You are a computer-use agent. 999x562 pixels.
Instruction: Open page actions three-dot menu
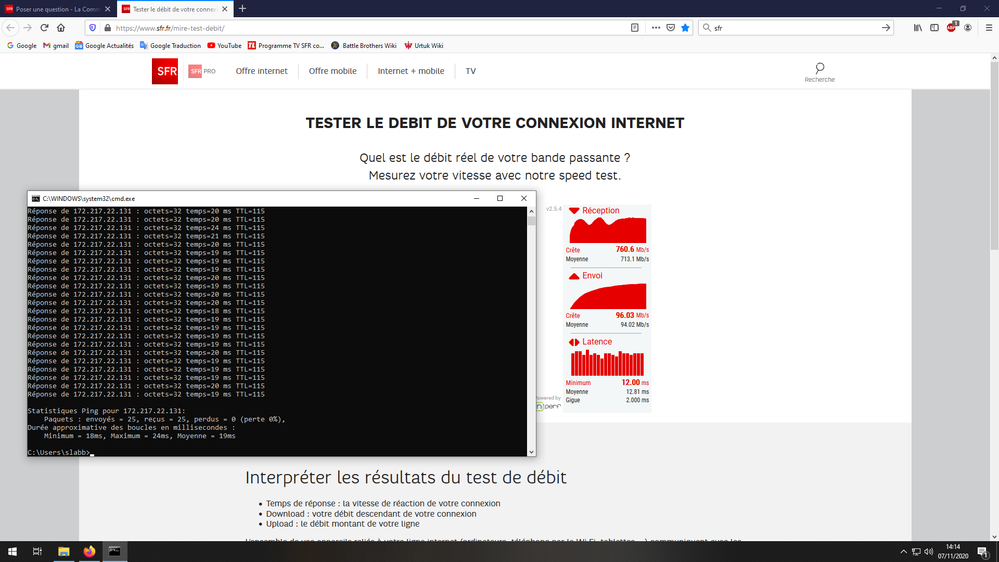click(x=656, y=28)
